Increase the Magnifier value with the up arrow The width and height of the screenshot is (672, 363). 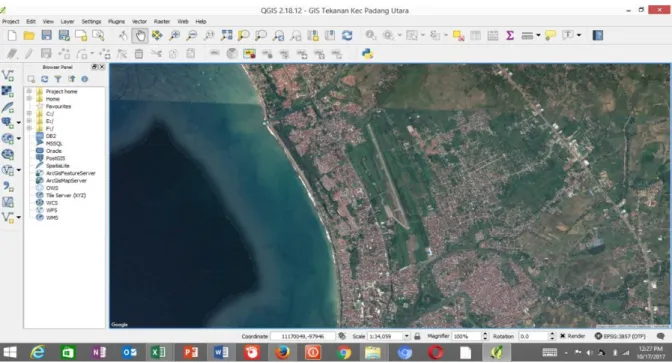pyautogui.click(x=485, y=334)
